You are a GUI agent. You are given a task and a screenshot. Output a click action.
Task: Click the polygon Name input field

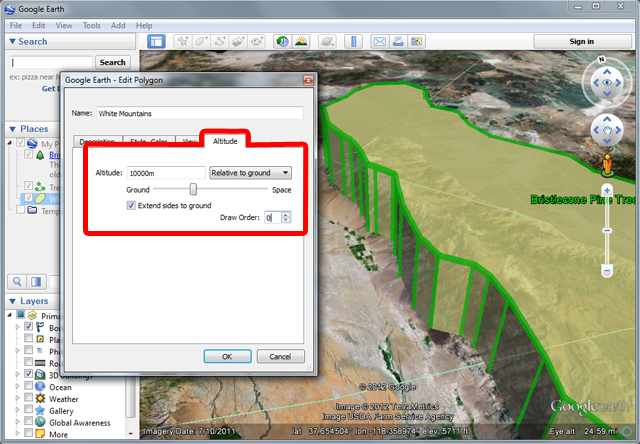(x=198, y=114)
